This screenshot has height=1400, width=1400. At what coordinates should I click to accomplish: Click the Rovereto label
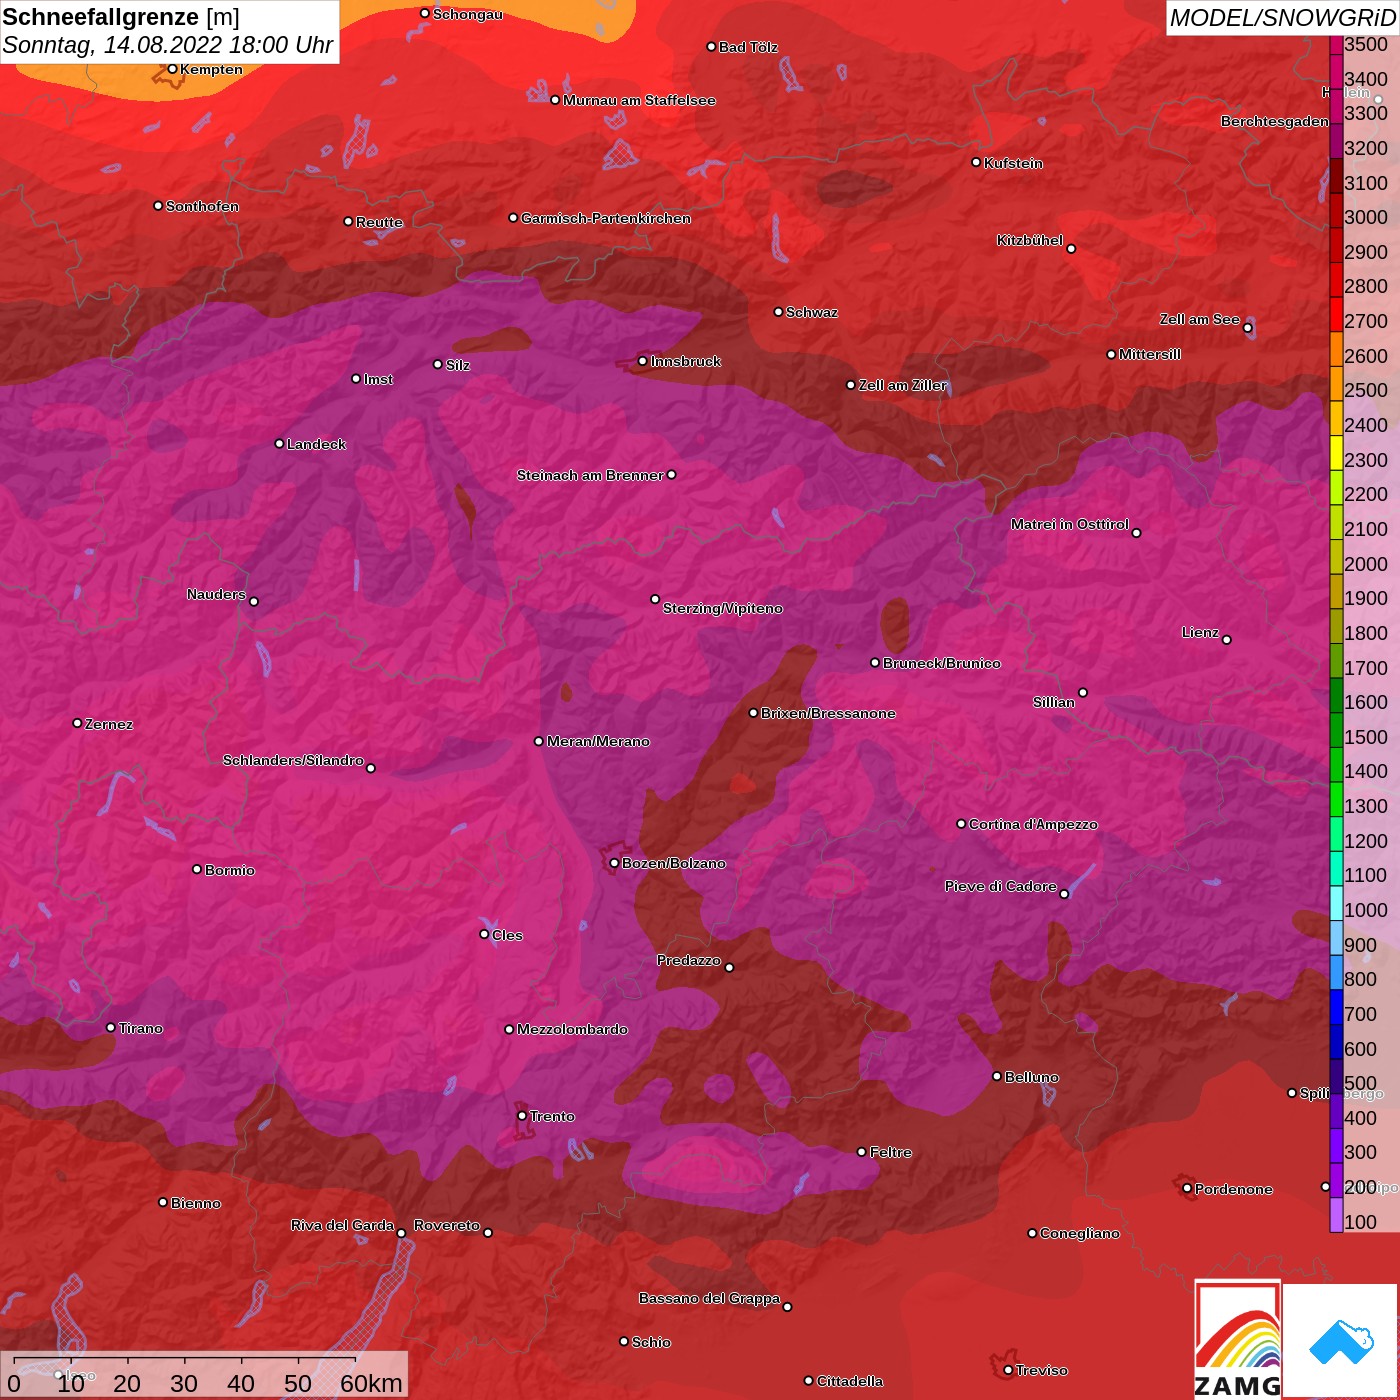click(447, 1225)
